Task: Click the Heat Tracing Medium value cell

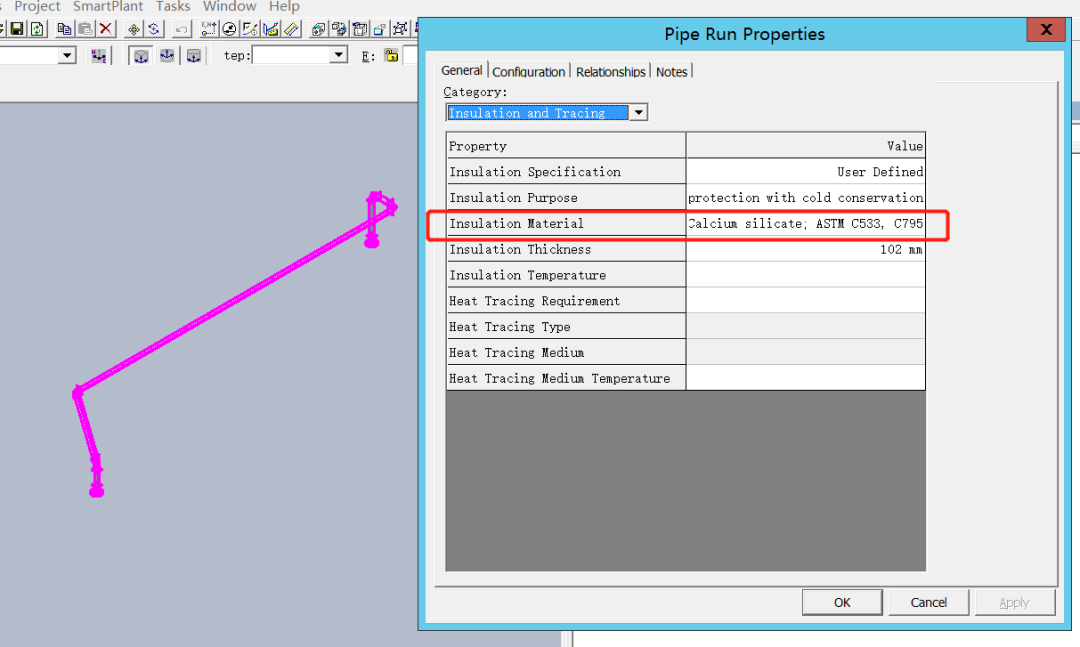Action: click(805, 353)
